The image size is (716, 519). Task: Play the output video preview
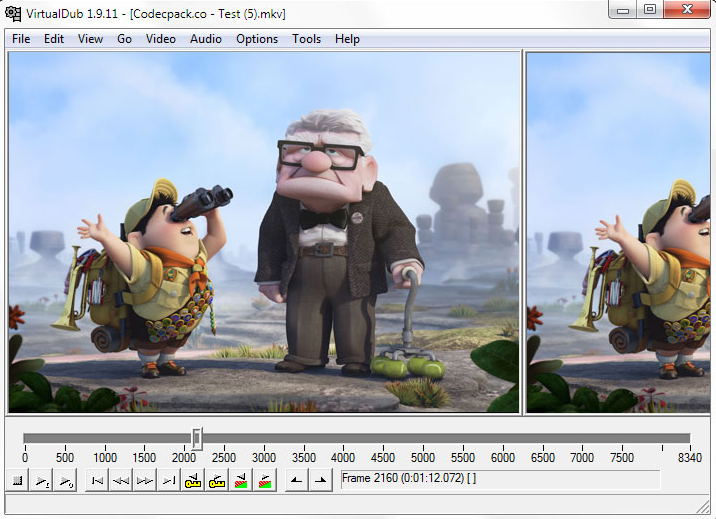[65, 480]
